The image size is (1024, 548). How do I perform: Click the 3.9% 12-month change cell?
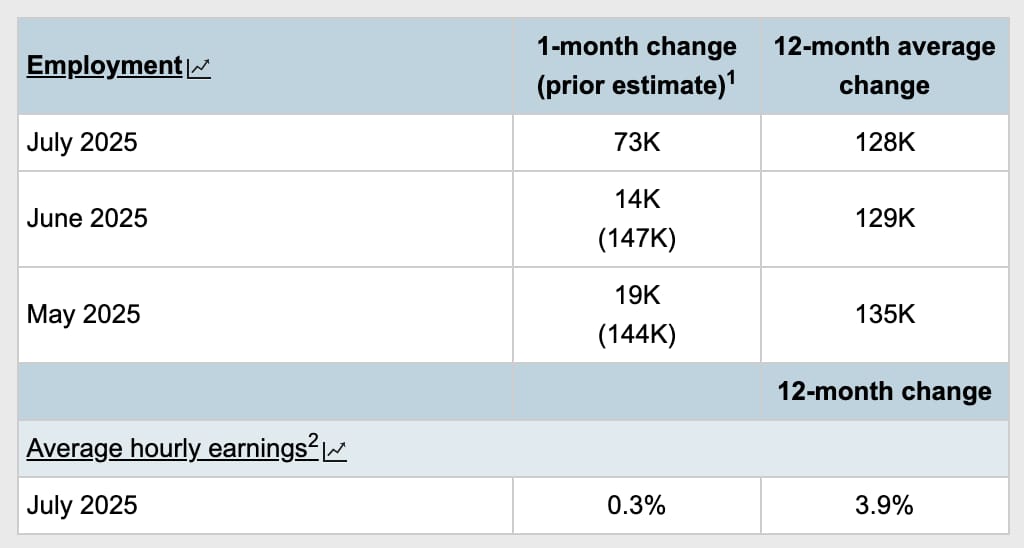click(x=884, y=506)
